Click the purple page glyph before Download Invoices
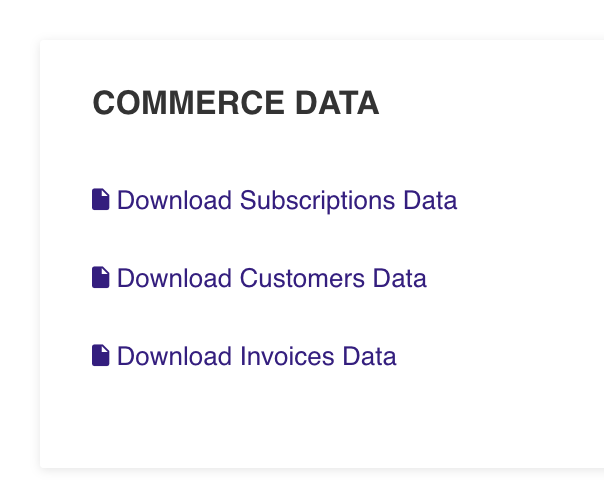The width and height of the screenshot is (604, 502). click(101, 355)
